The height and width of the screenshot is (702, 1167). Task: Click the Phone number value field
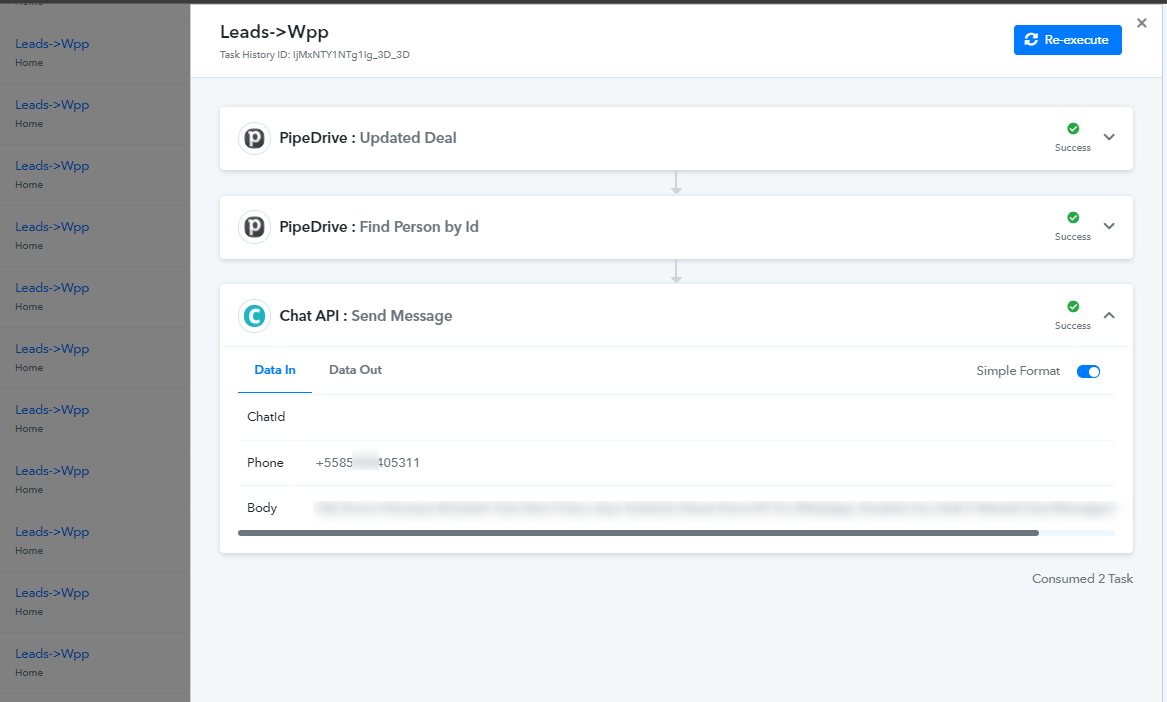click(367, 463)
